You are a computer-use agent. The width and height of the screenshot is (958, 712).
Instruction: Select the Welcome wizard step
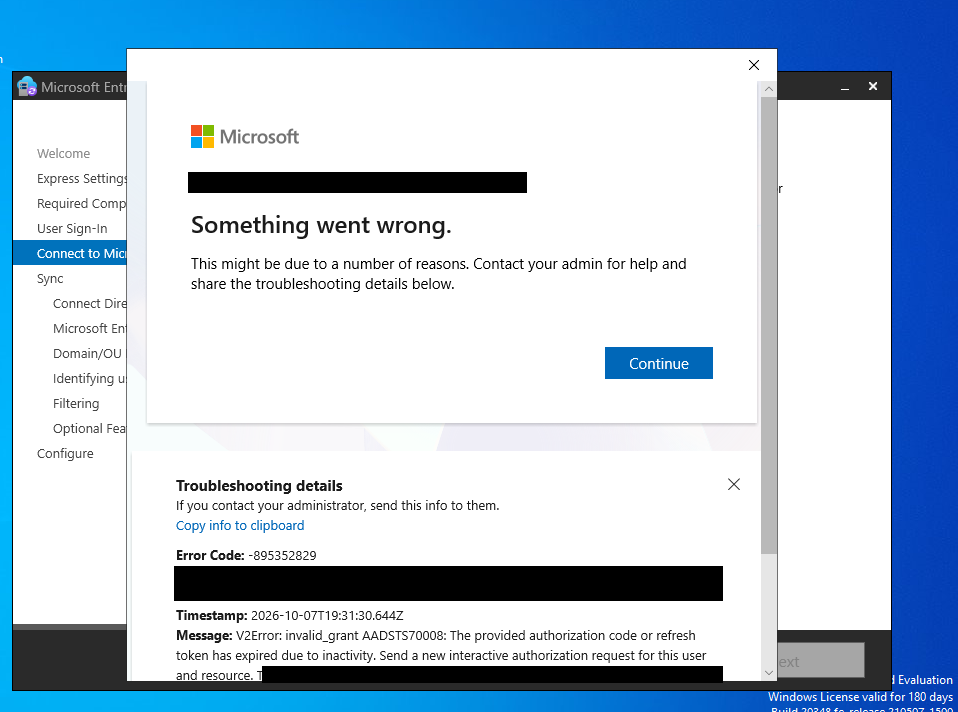[63, 153]
